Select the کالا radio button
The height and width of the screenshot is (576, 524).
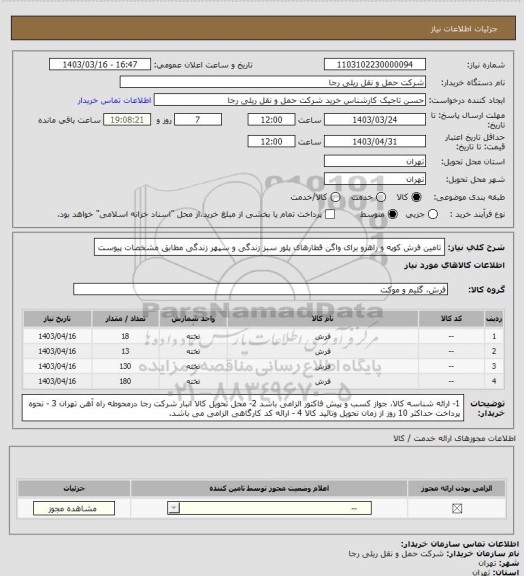(x=416, y=197)
